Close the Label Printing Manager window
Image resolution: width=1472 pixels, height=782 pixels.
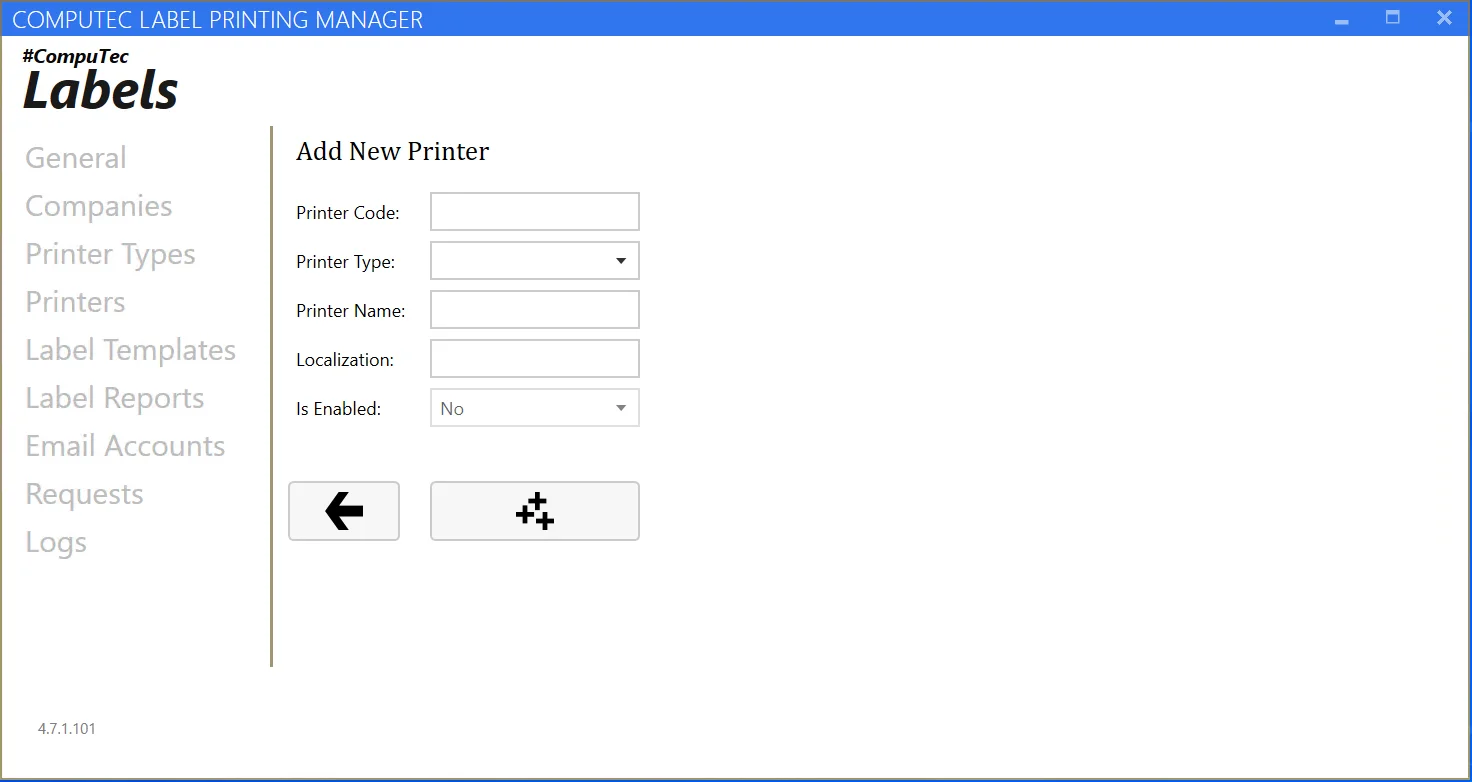pos(1444,18)
